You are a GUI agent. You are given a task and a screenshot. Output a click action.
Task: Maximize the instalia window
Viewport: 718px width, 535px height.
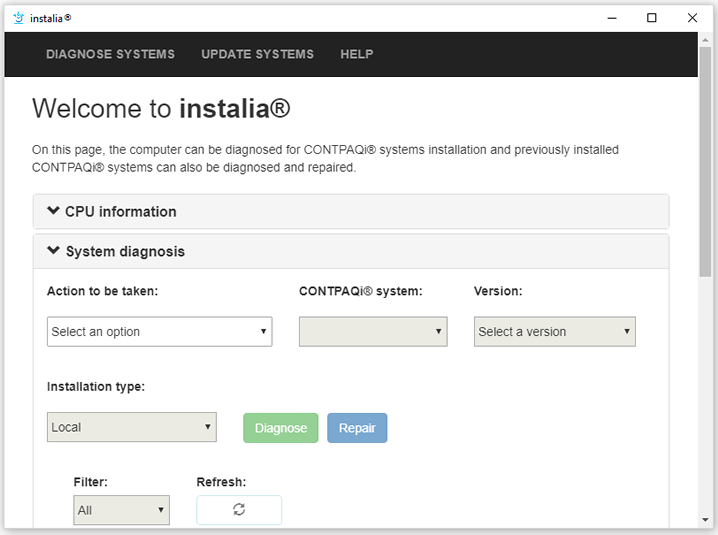[x=652, y=17]
